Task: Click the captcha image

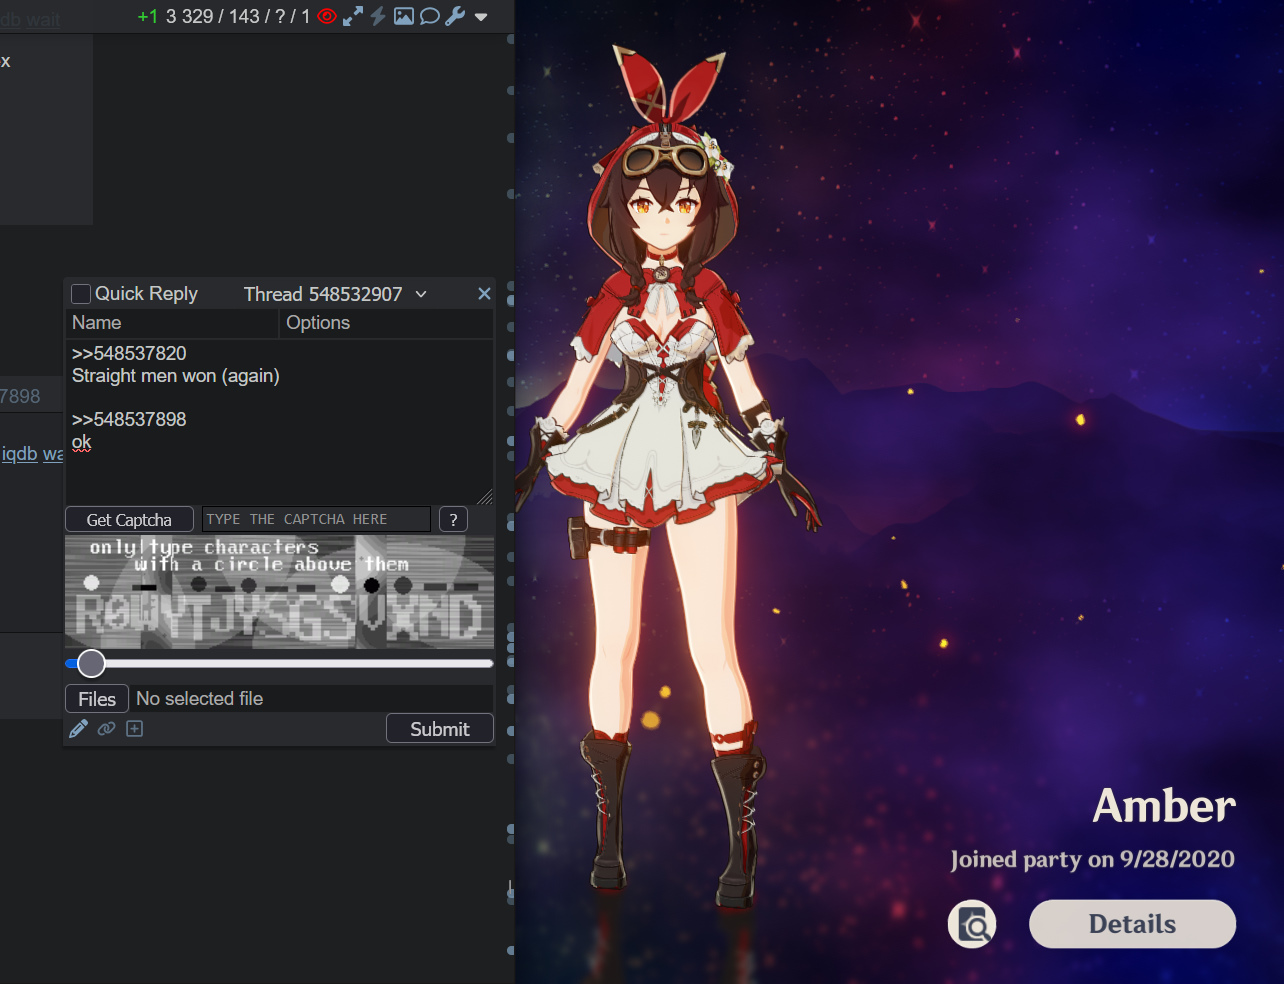Action: pos(279,592)
